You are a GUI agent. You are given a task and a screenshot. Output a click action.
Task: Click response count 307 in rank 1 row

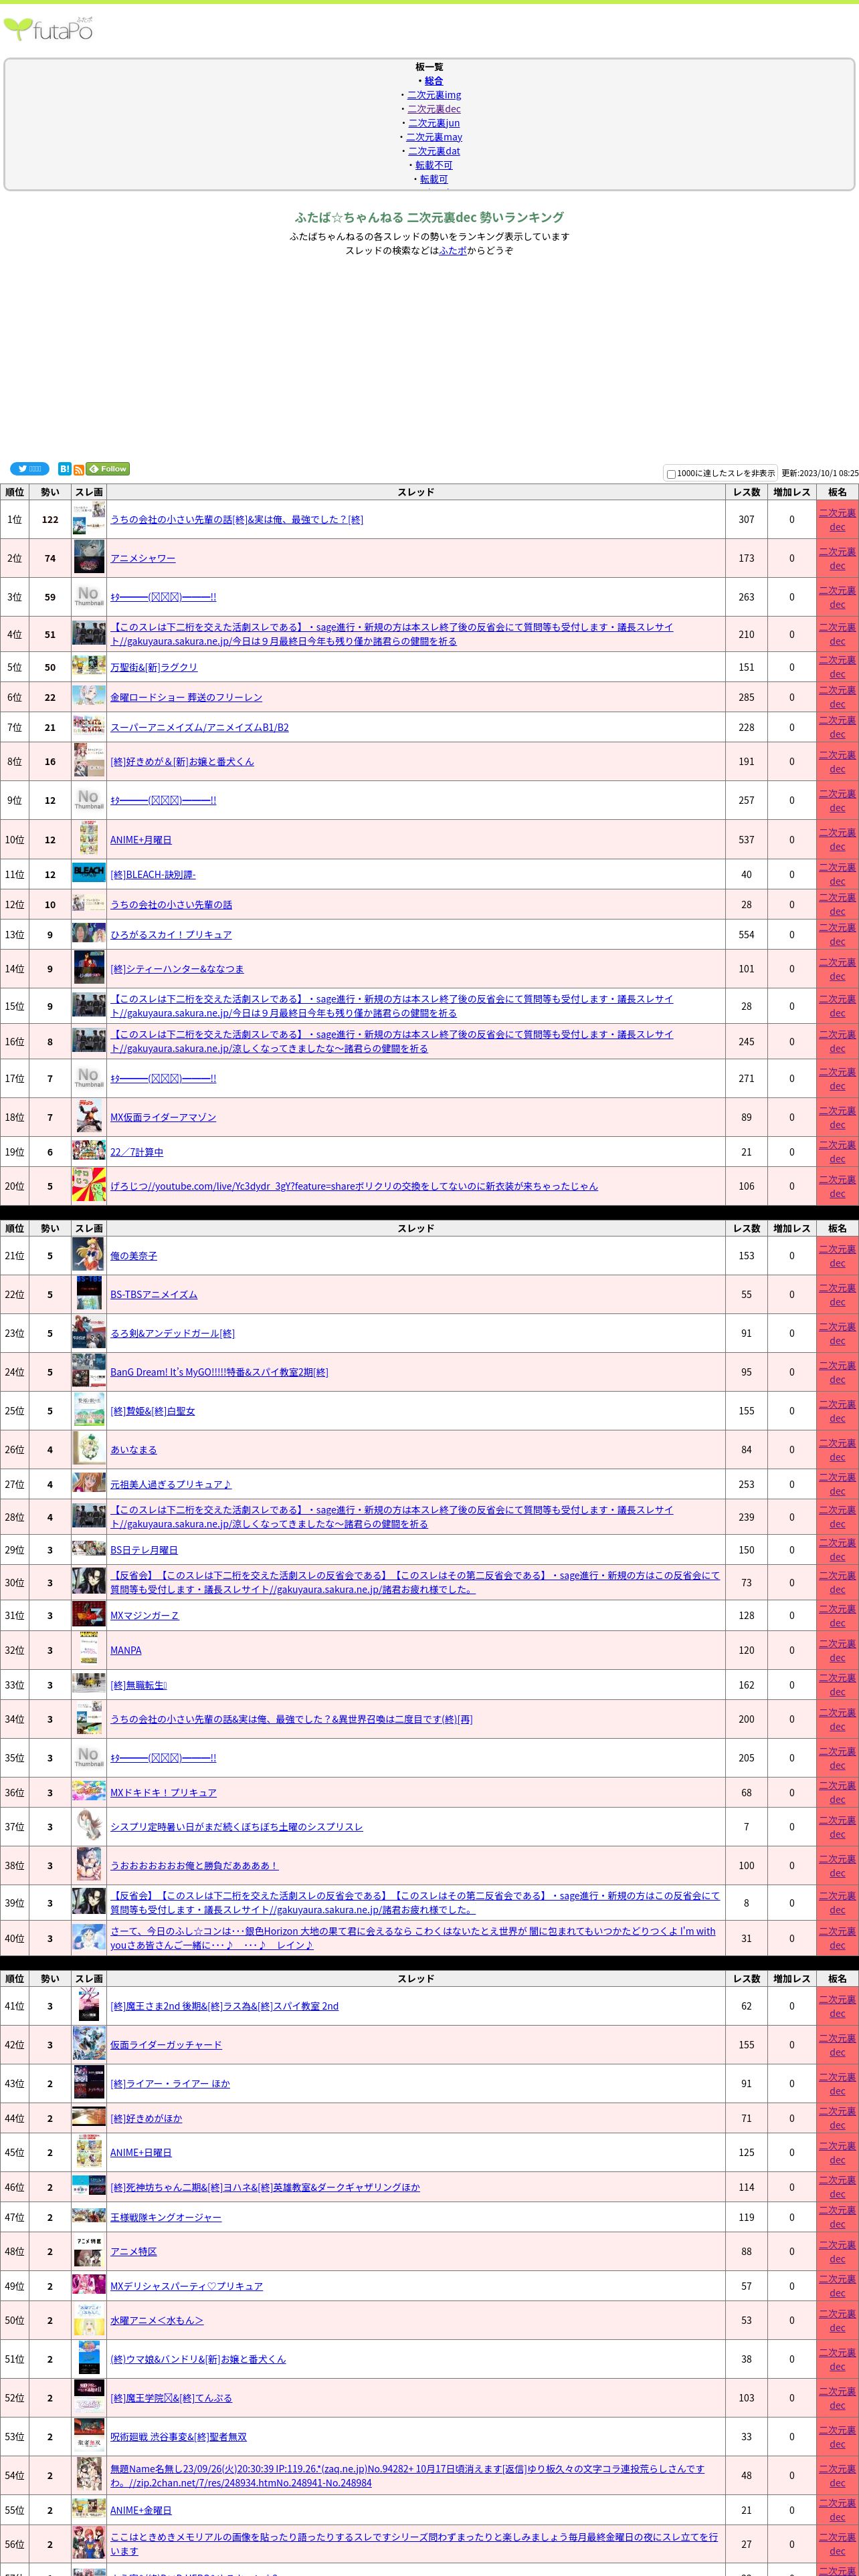746,520
